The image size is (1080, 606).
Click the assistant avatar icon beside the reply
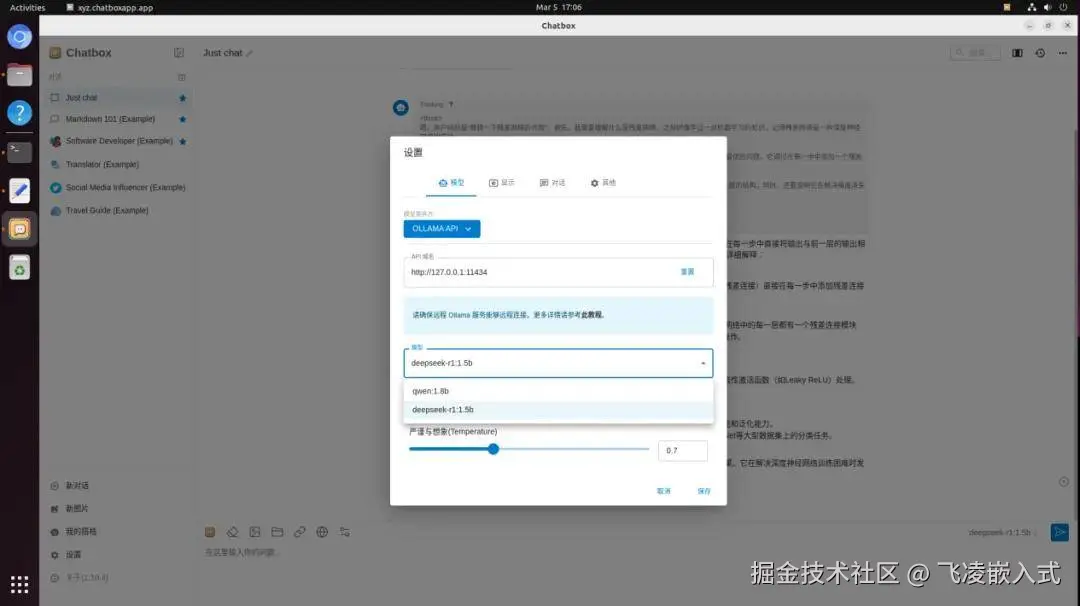[401, 107]
